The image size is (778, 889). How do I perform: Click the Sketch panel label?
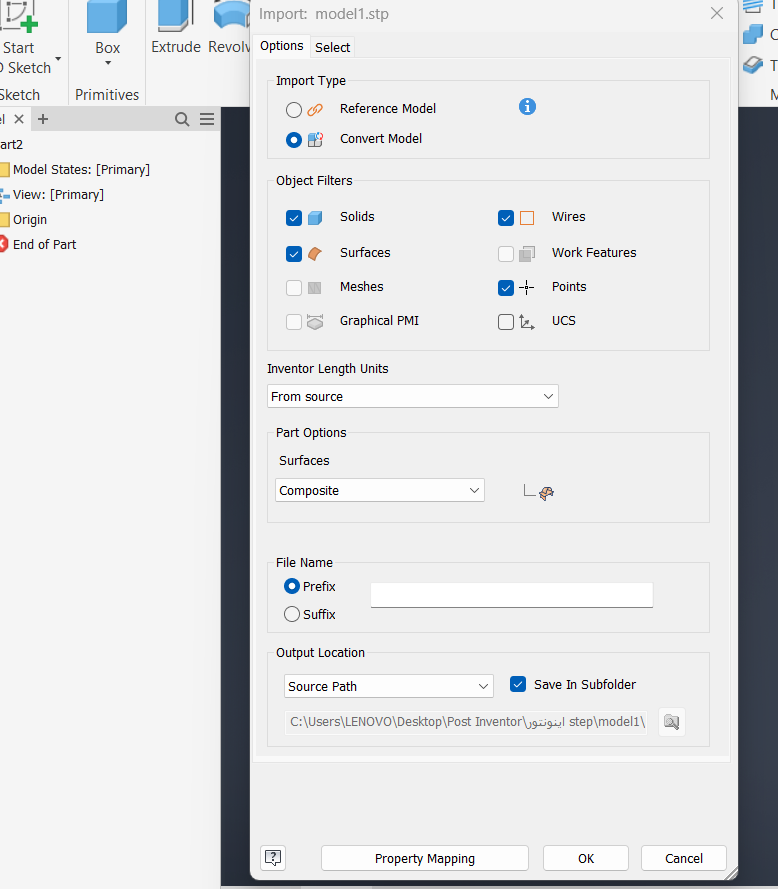click(20, 95)
